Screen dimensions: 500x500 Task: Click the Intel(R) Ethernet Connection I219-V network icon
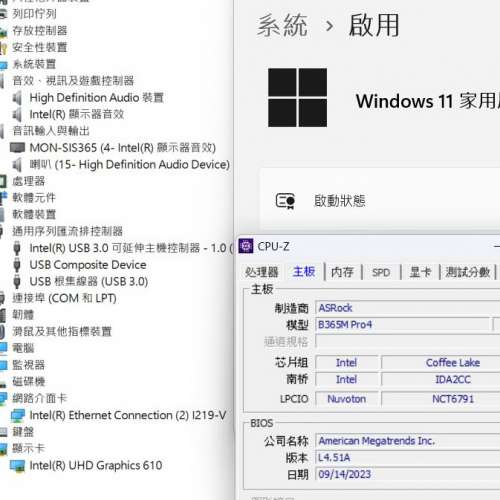tap(17, 416)
